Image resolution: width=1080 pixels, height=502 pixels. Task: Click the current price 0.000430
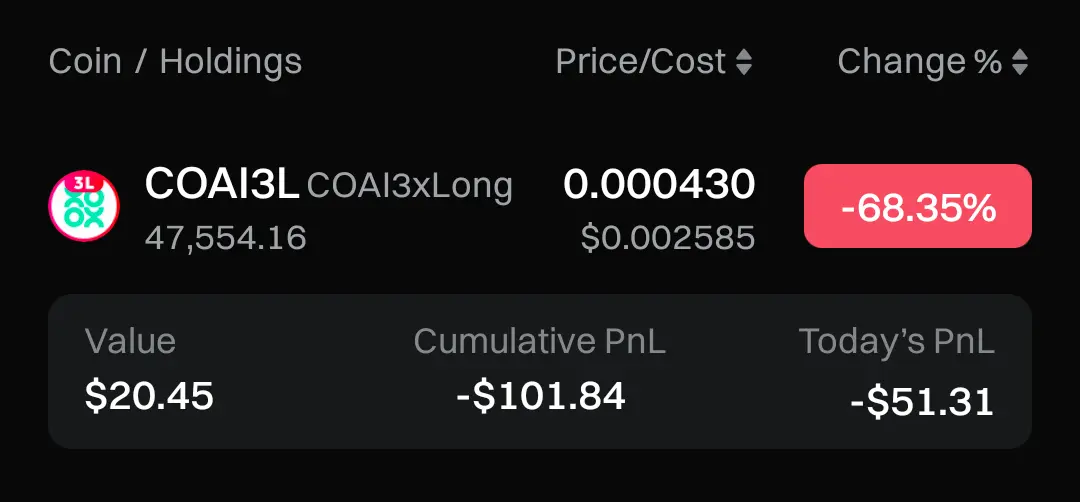click(659, 185)
